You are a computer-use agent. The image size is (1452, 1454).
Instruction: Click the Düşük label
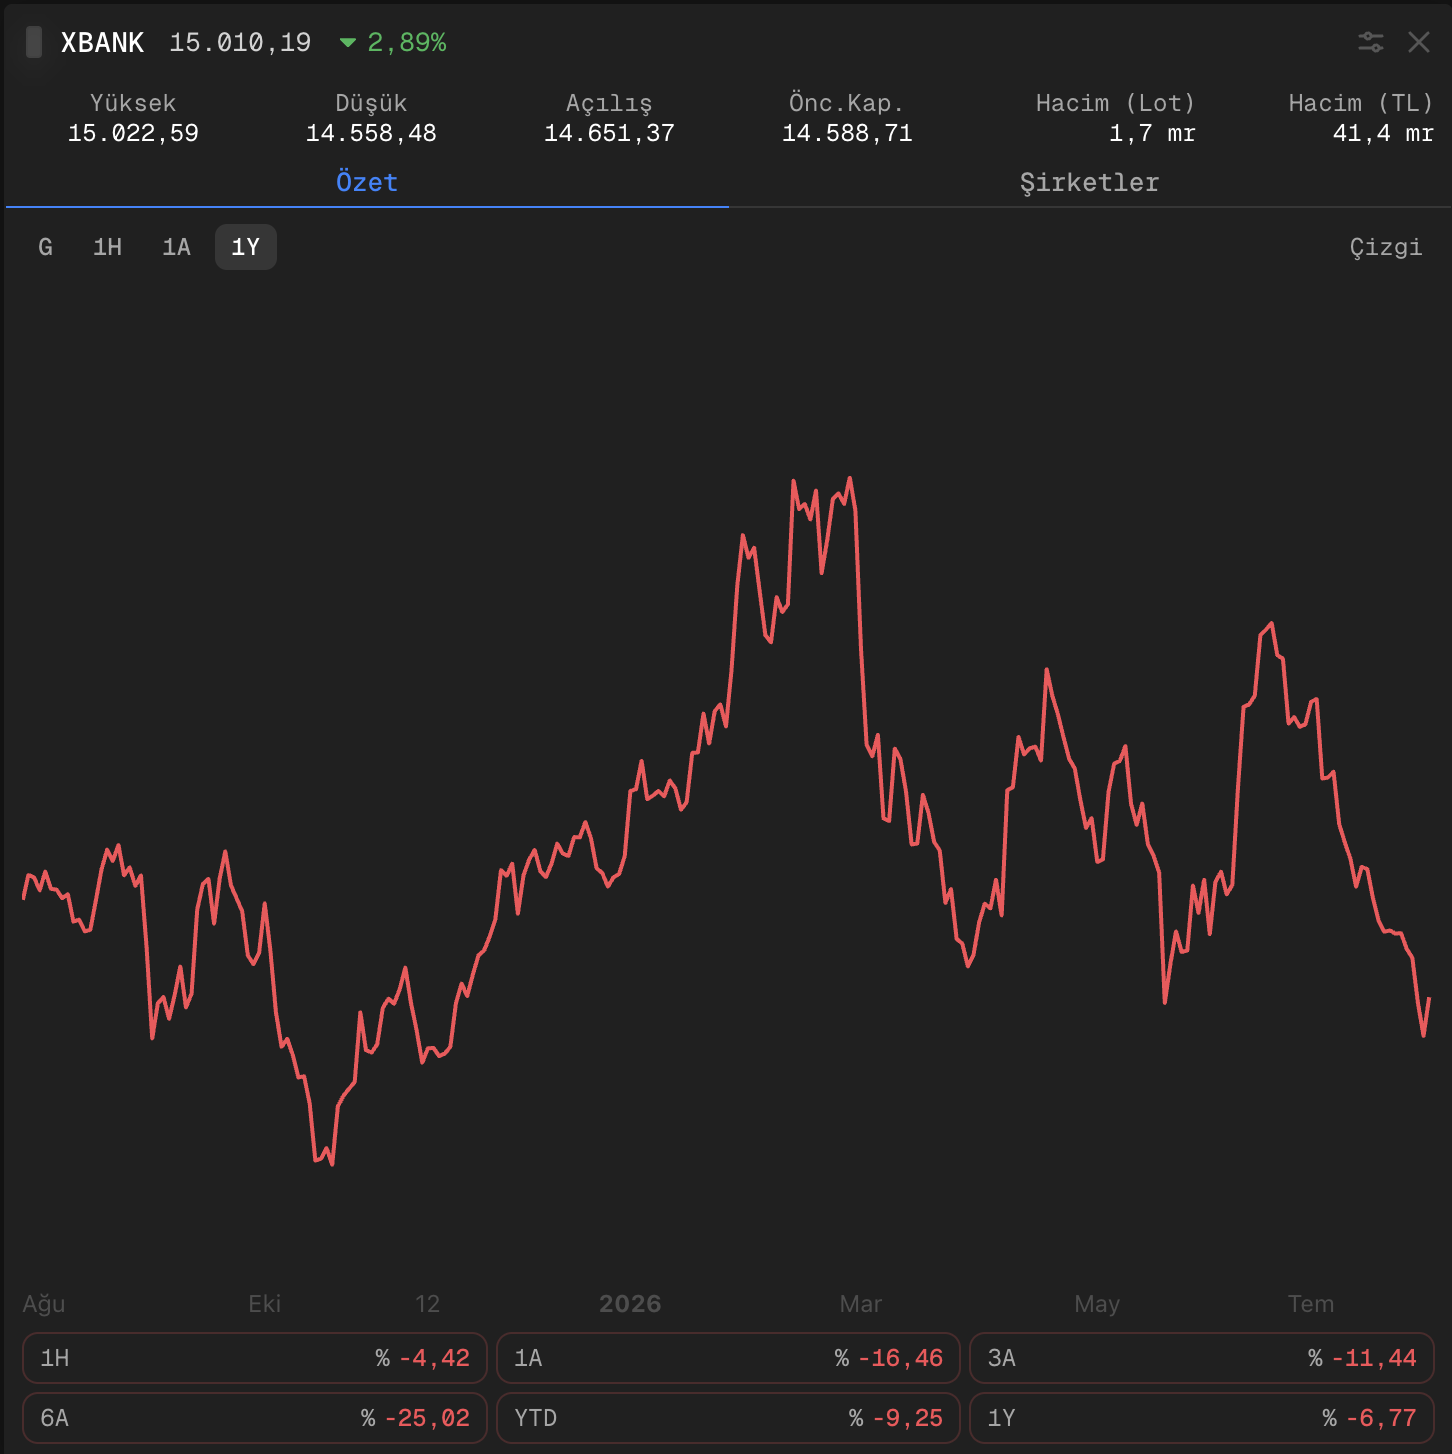(371, 103)
